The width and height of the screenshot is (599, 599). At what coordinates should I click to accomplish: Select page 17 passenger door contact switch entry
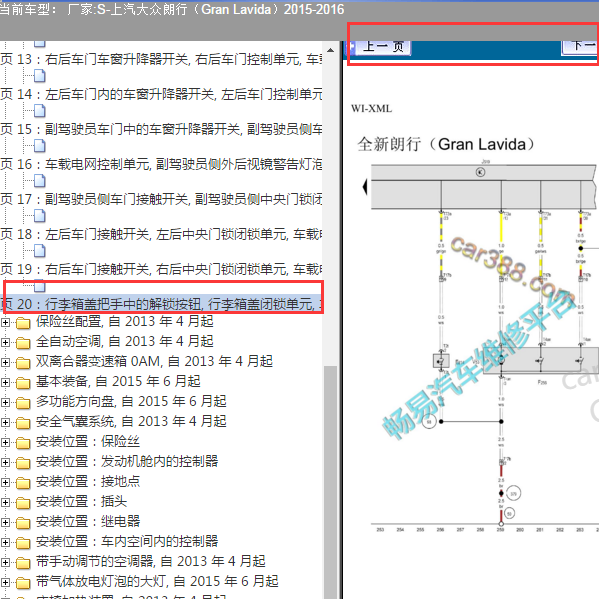(161, 199)
